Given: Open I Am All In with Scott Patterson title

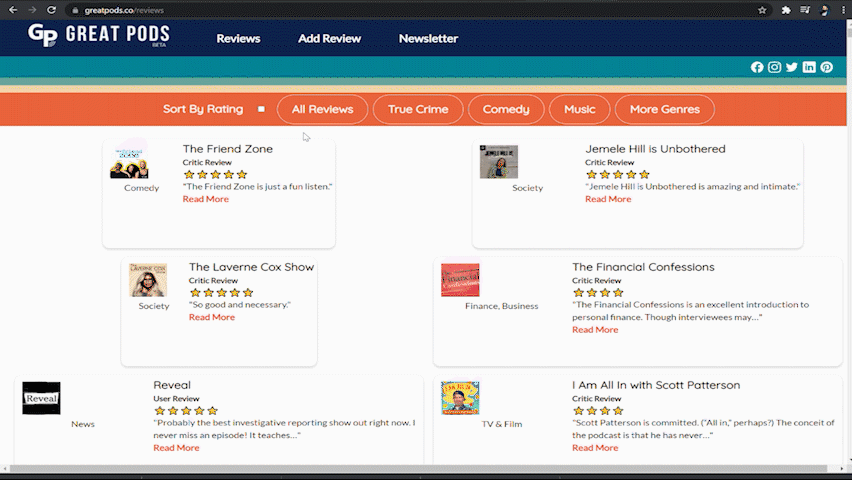Looking at the screenshot, I should coord(656,385).
